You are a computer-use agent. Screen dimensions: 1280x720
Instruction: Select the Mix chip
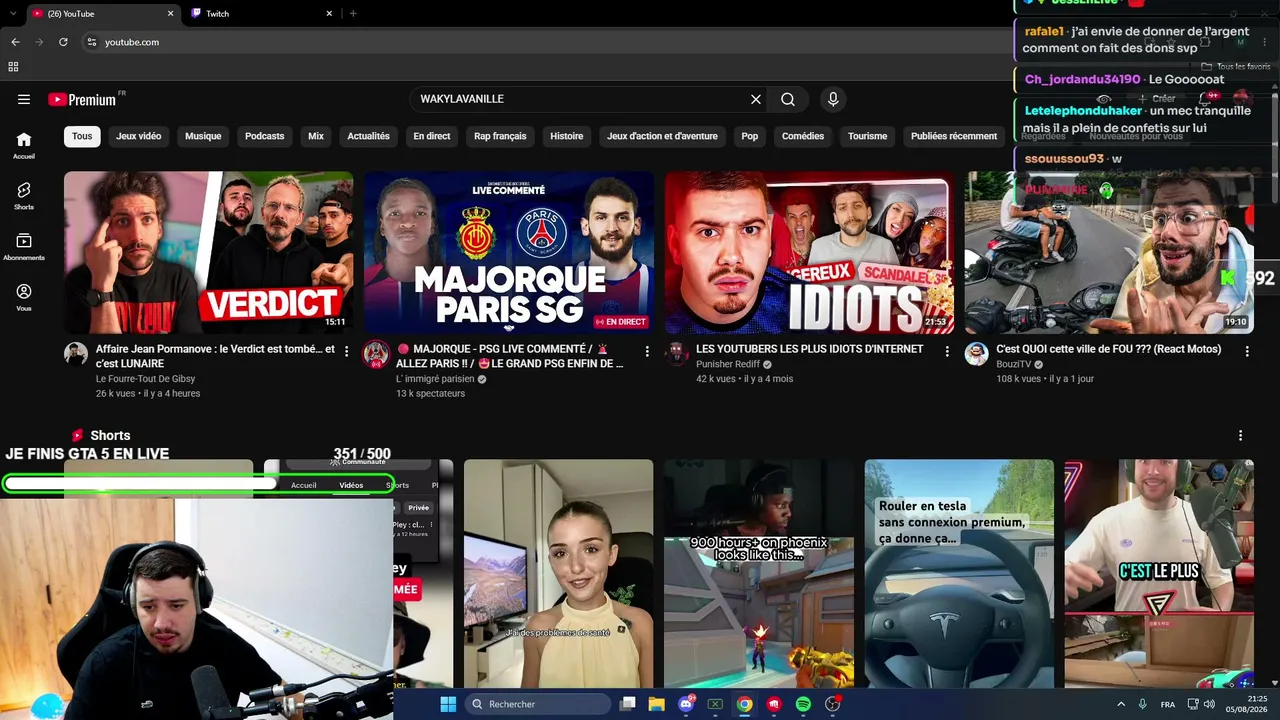(x=316, y=136)
